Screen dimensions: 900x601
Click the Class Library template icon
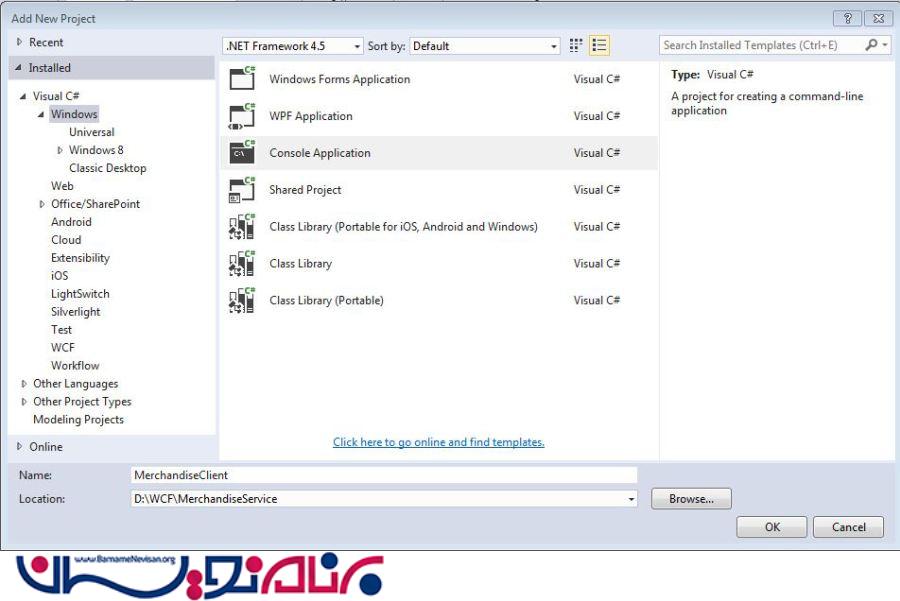(x=242, y=264)
